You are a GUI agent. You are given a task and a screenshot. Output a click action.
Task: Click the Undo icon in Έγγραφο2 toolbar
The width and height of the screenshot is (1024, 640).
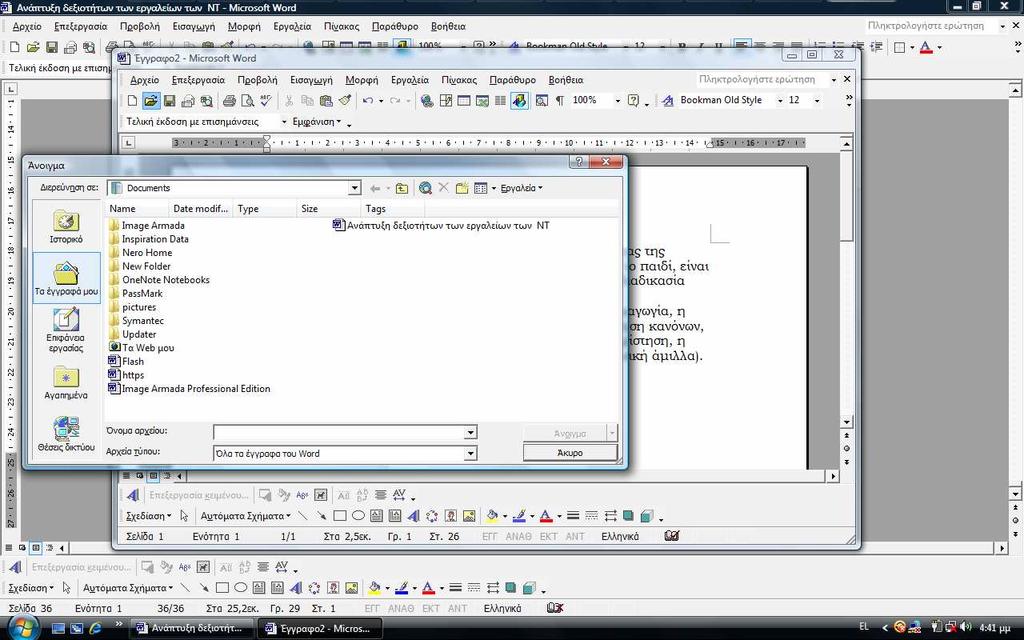coord(368,101)
